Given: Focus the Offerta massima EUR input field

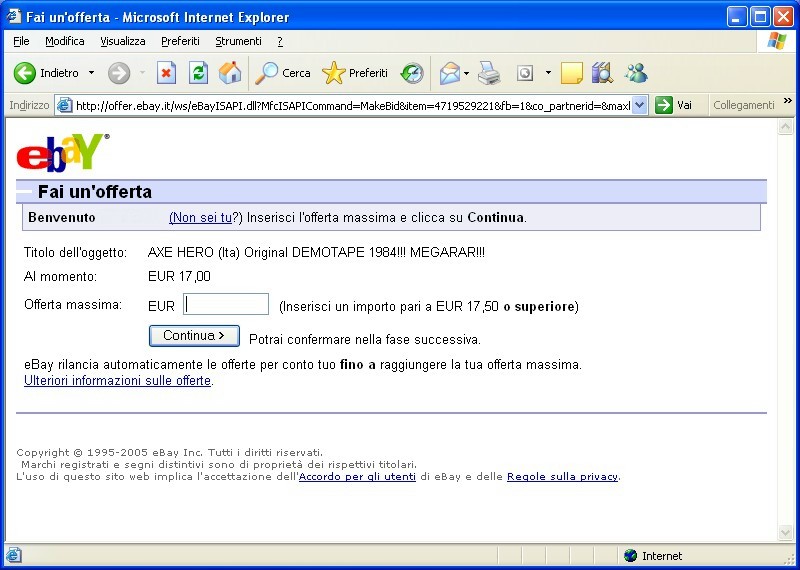Looking at the screenshot, I should (x=226, y=304).
